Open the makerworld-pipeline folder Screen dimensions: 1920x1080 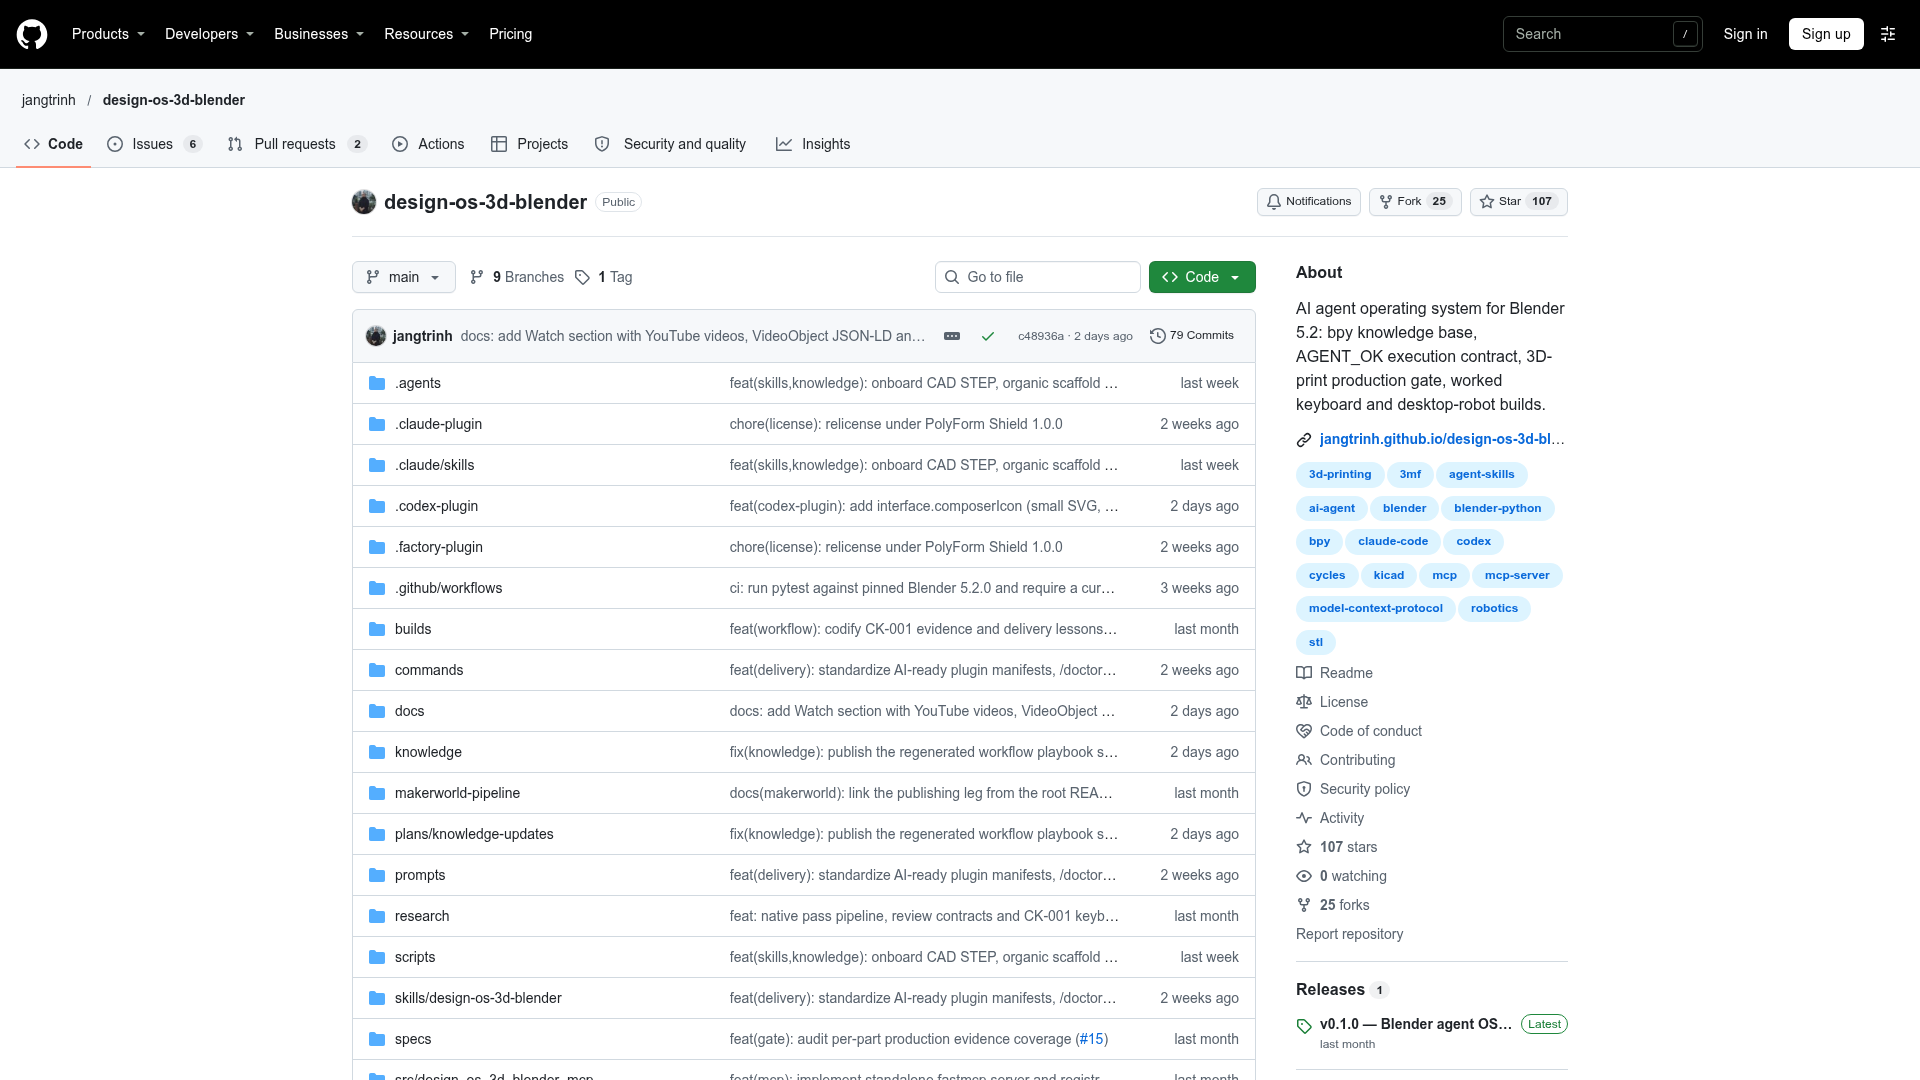coord(457,793)
